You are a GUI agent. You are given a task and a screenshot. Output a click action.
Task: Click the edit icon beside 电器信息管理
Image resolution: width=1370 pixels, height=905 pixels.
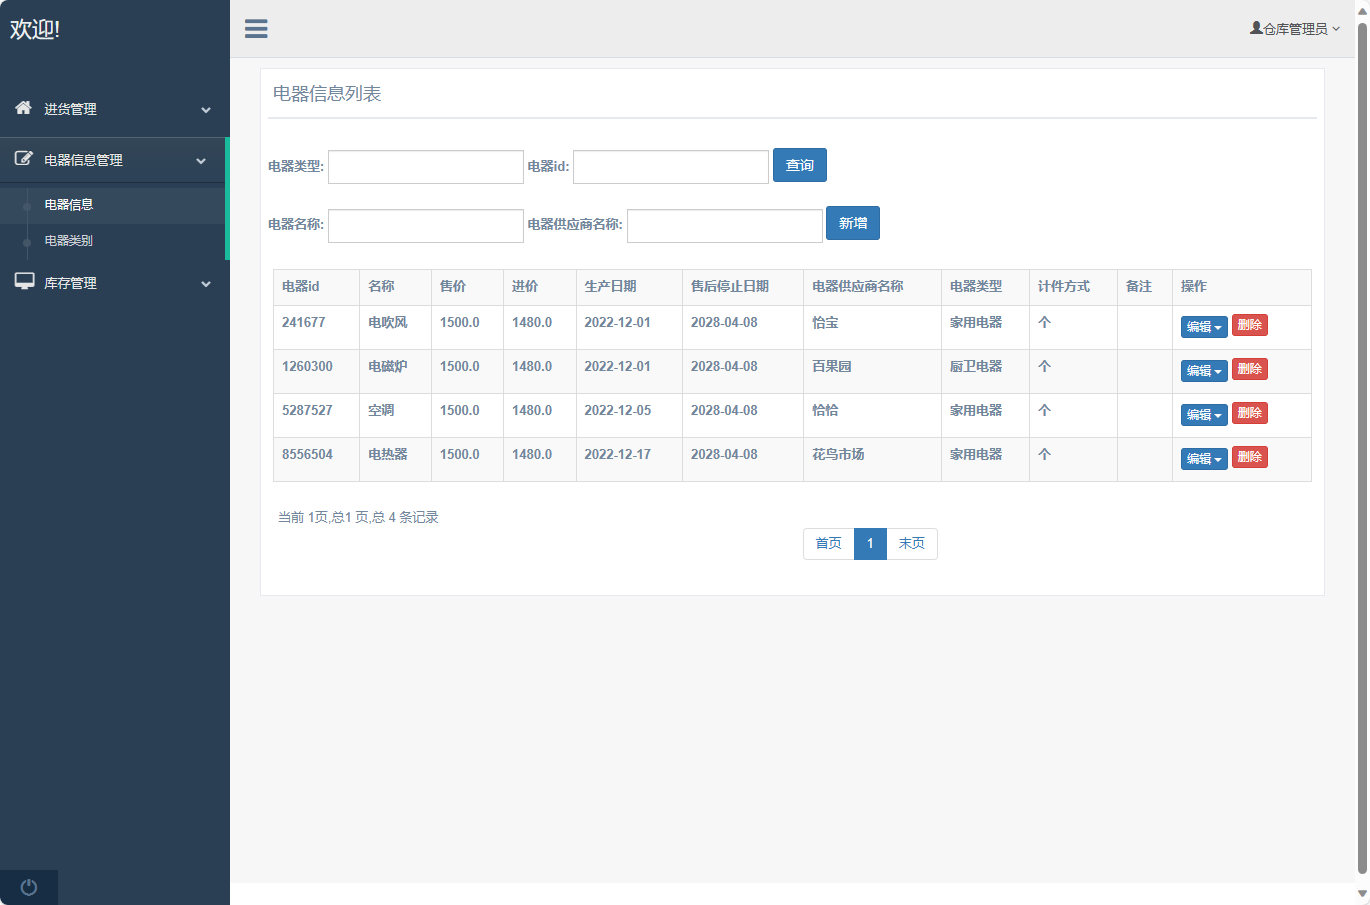click(x=23, y=159)
